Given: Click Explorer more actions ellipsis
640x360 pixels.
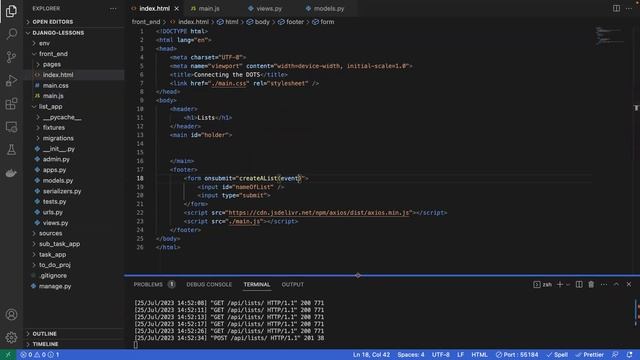Looking at the screenshot, I should click(113, 9).
